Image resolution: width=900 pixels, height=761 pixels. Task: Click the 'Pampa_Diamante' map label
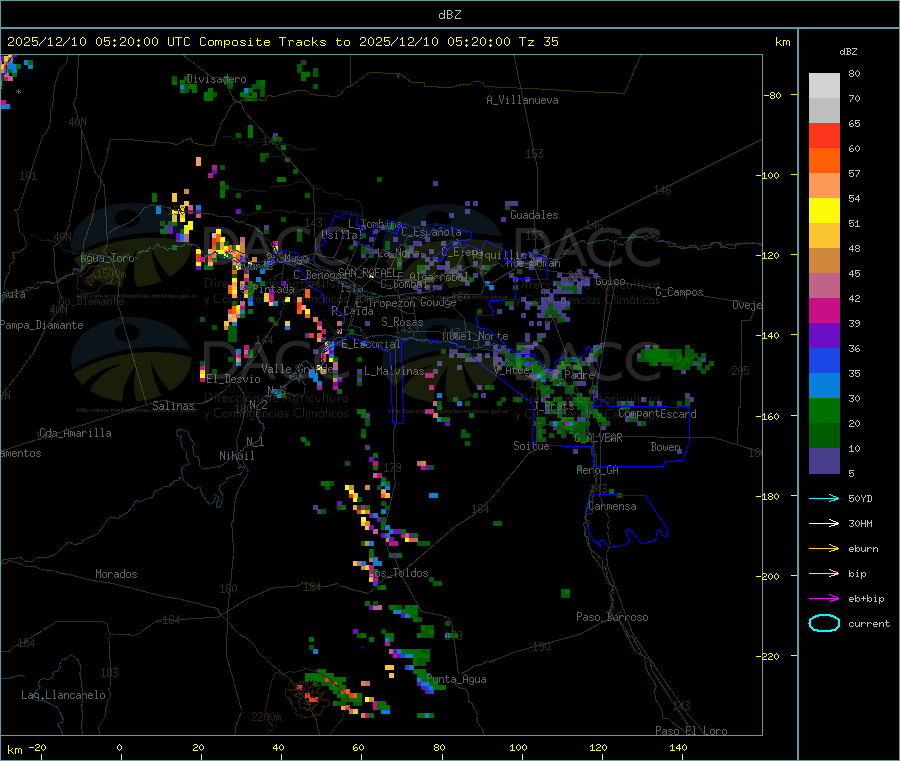coord(42,325)
